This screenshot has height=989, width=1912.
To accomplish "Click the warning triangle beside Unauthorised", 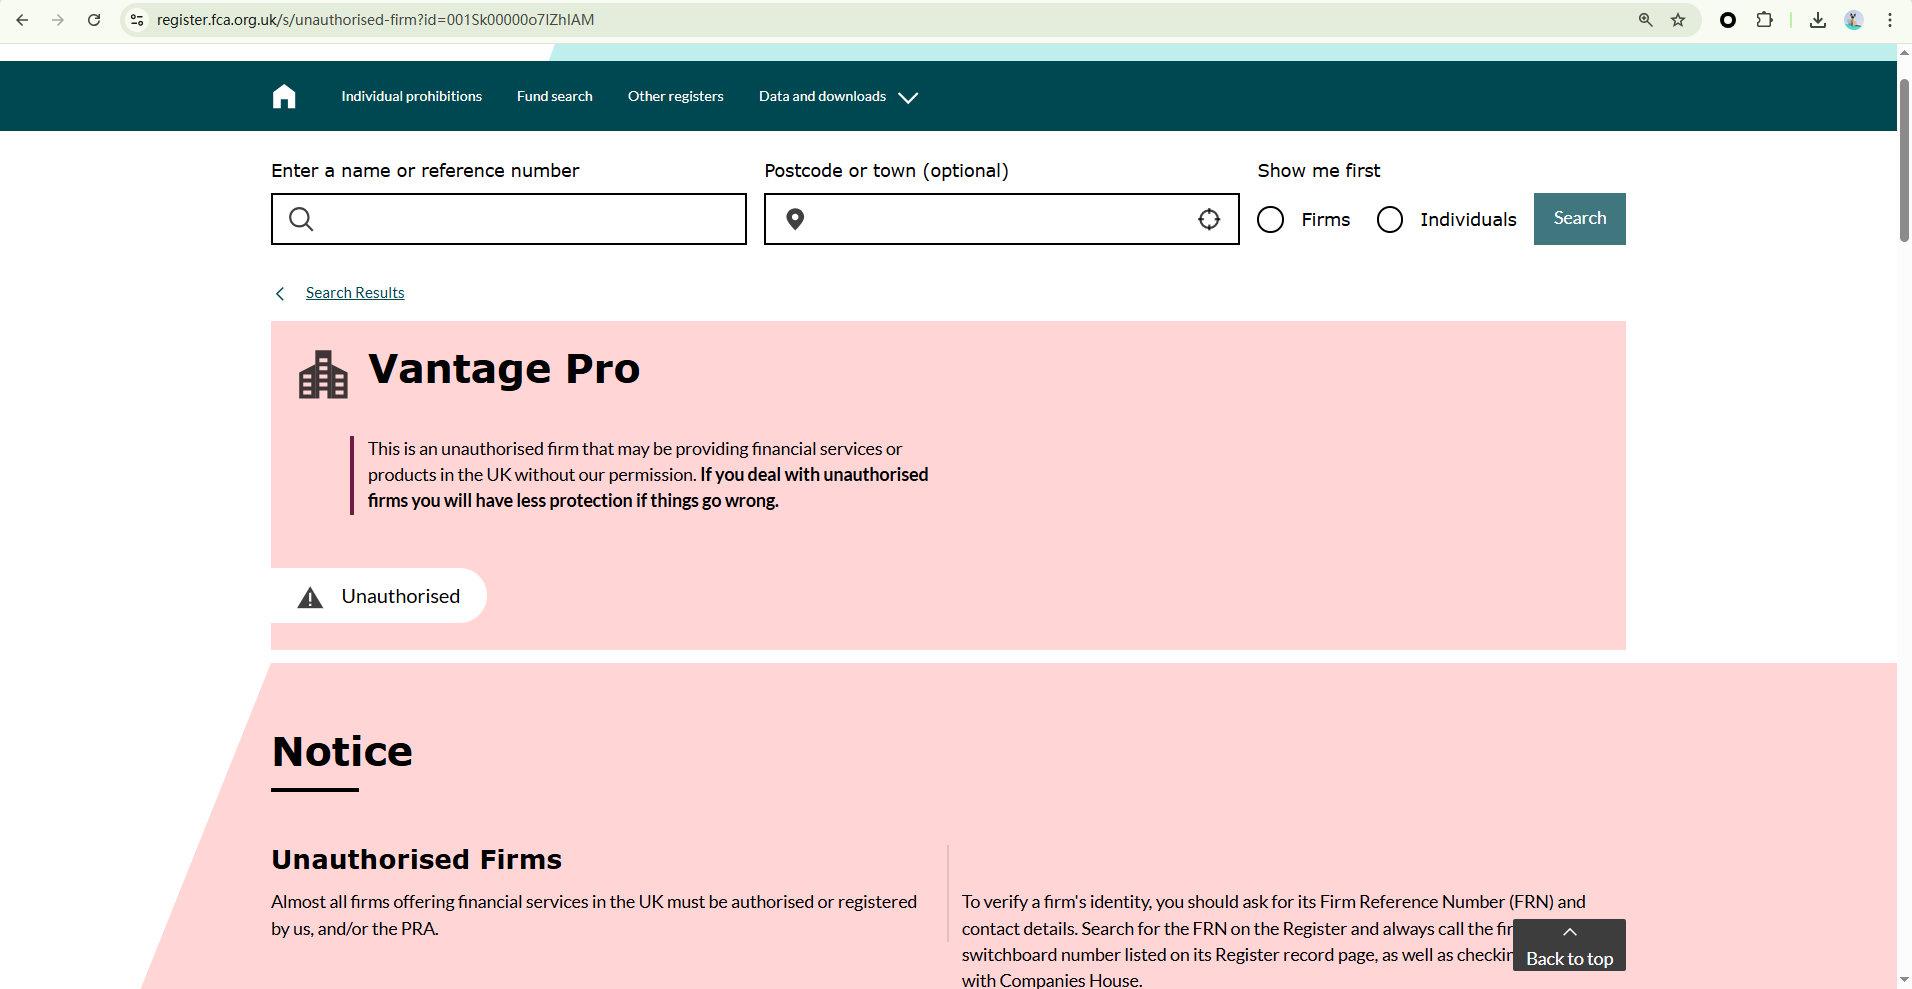I will tap(310, 597).
